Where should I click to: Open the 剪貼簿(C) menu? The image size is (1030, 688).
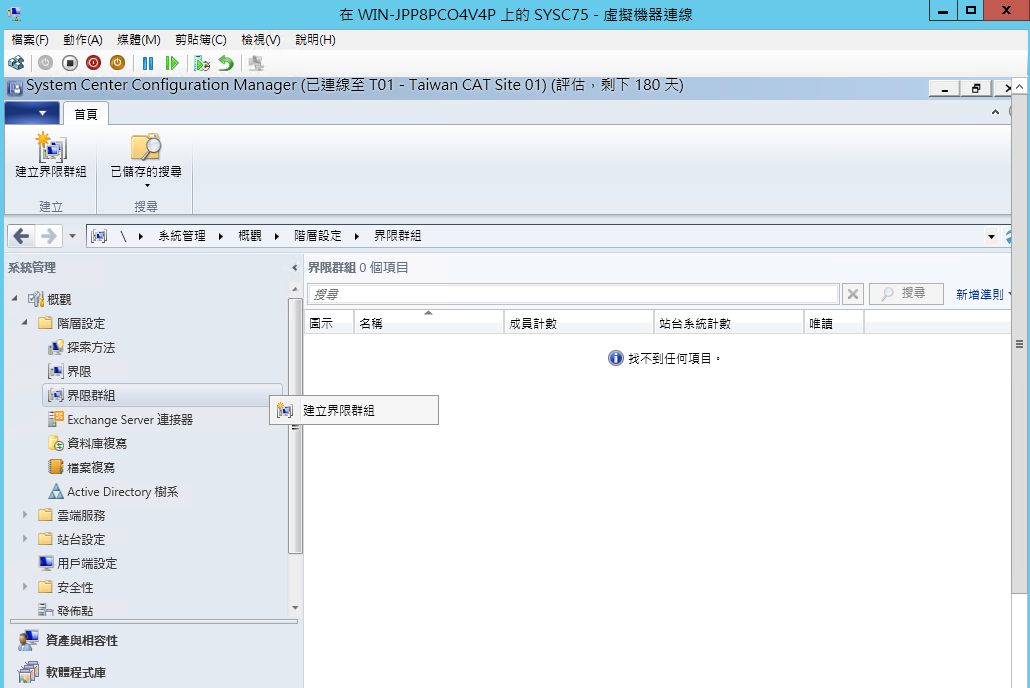coord(201,40)
